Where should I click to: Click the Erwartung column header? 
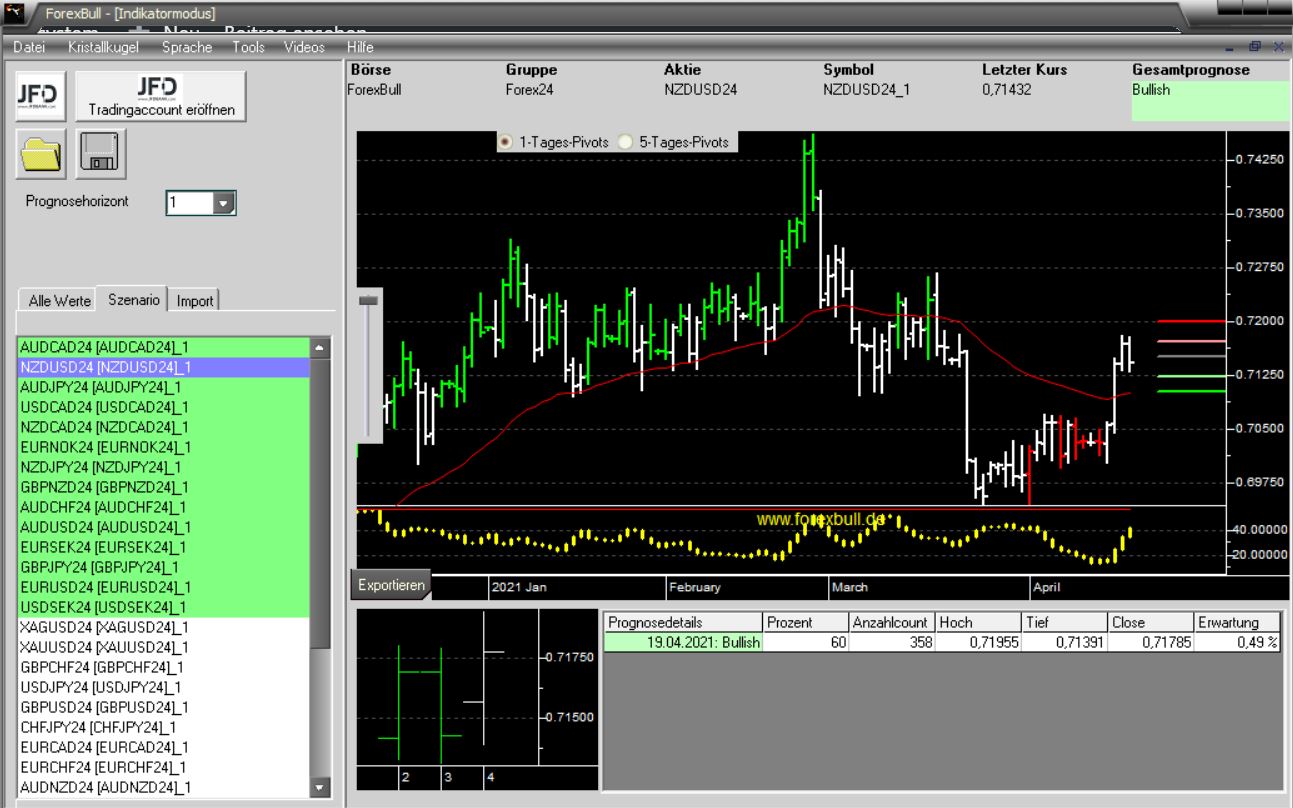[x=1238, y=622]
